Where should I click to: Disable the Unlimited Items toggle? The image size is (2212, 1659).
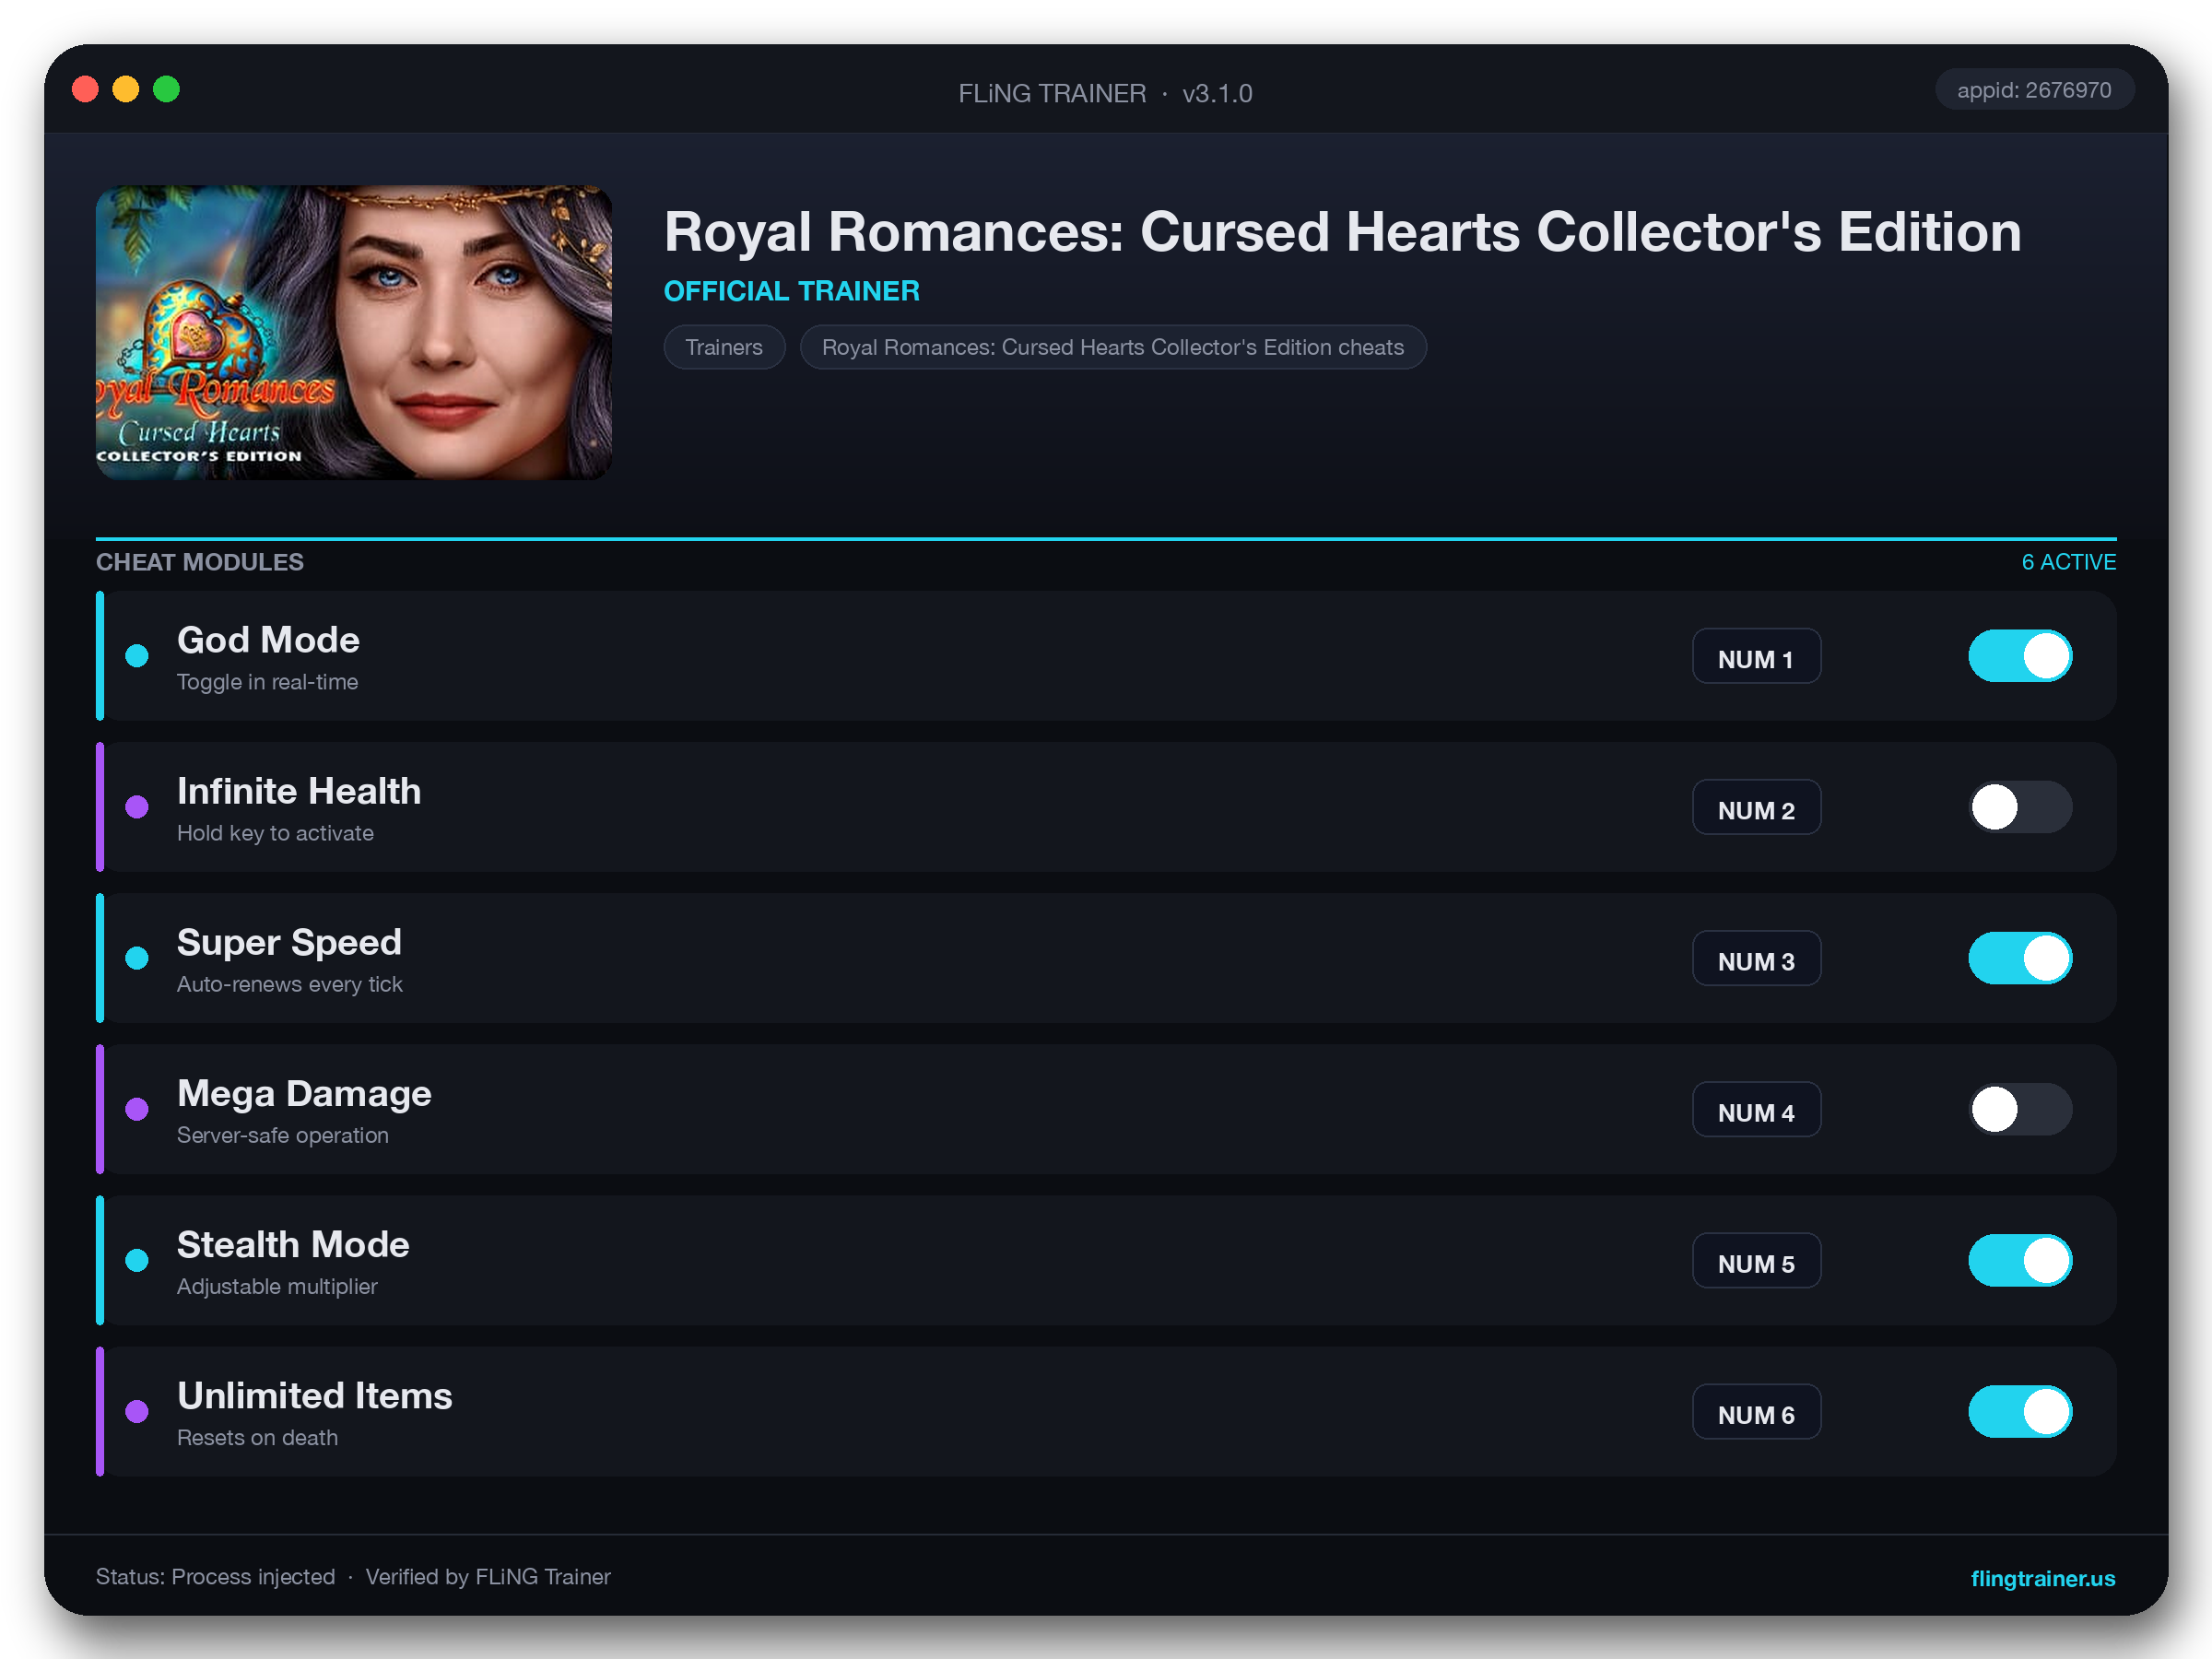coord(2020,1411)
